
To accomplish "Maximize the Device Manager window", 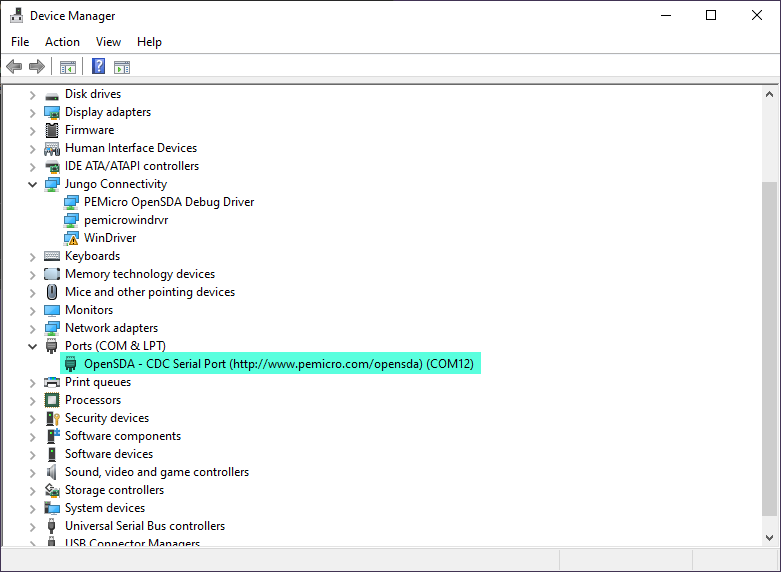I will pyautogui.click(x=711, y=15).
